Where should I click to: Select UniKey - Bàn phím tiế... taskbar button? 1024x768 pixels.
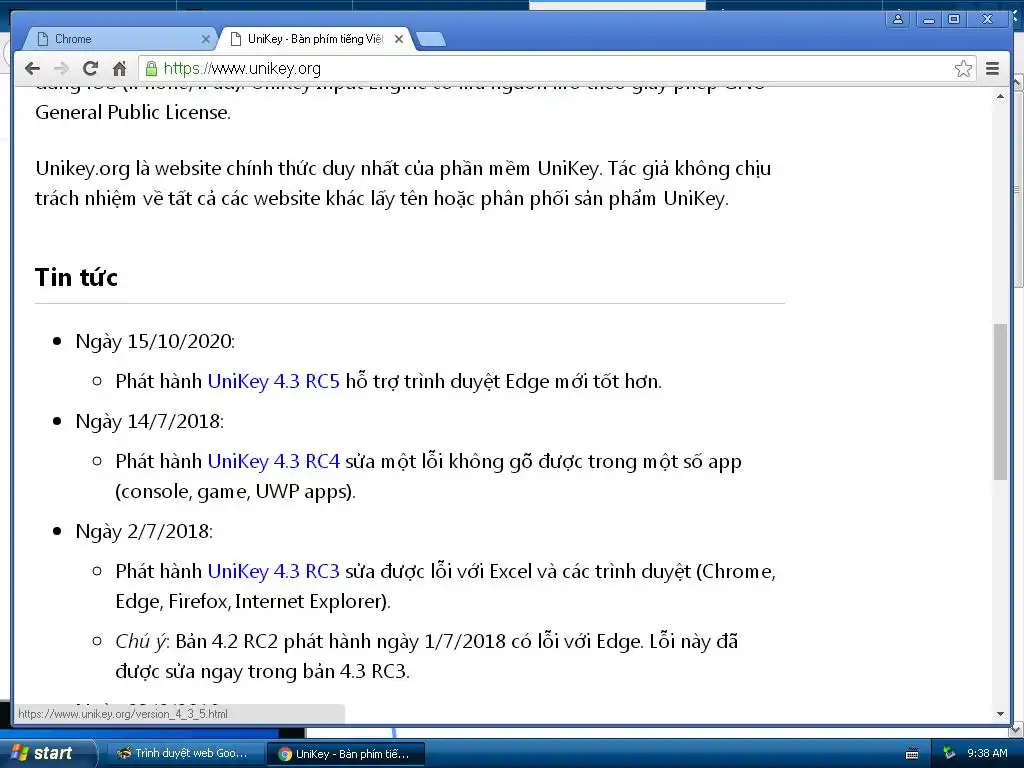(346, 754)
